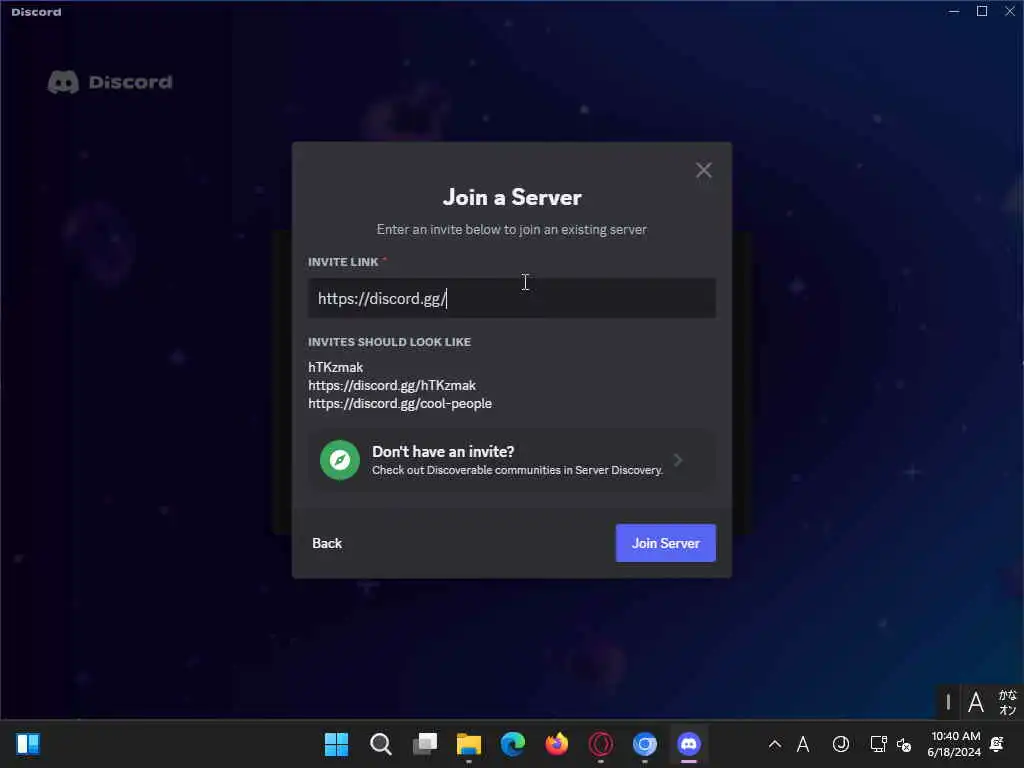Click the Join a Server heading
The width and height of the screenshot is (1024, 768).
[x=512, y=197]
